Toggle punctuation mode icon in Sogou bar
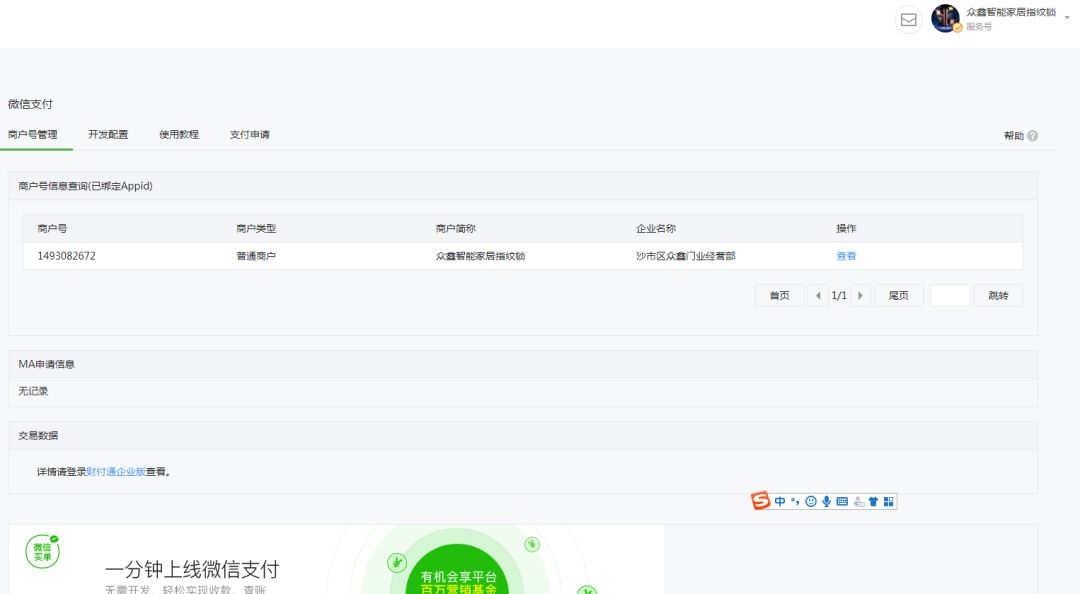The width and height of the screenshot is (1080, 594). [795, 502]
